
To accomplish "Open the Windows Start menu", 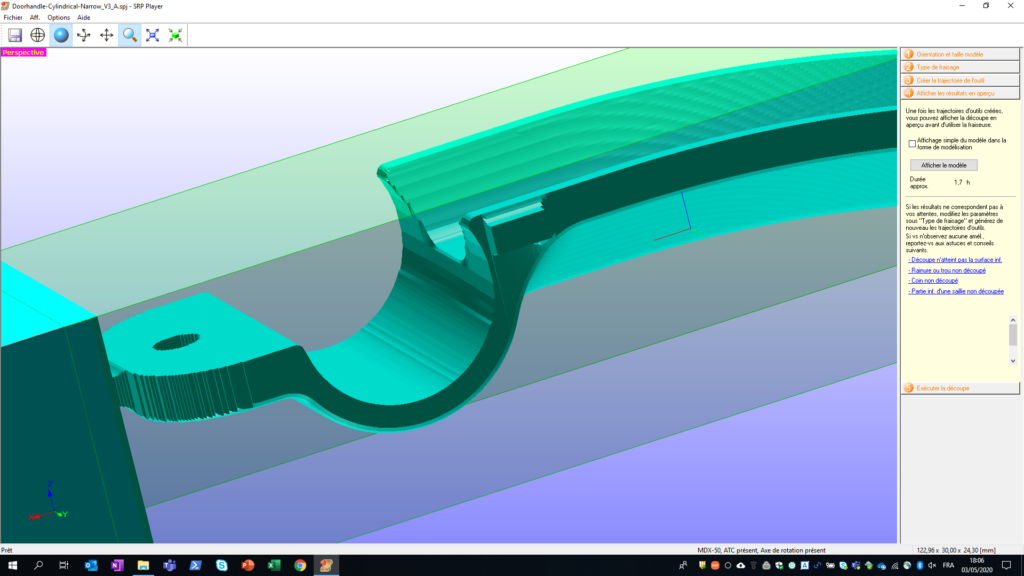I will [12, 566].
